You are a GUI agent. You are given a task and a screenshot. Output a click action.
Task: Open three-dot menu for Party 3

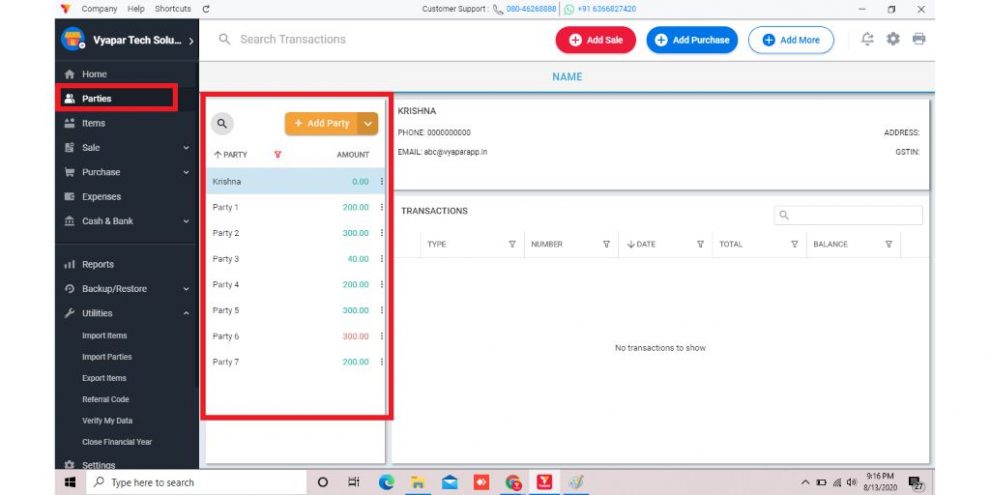pos(381,259)
